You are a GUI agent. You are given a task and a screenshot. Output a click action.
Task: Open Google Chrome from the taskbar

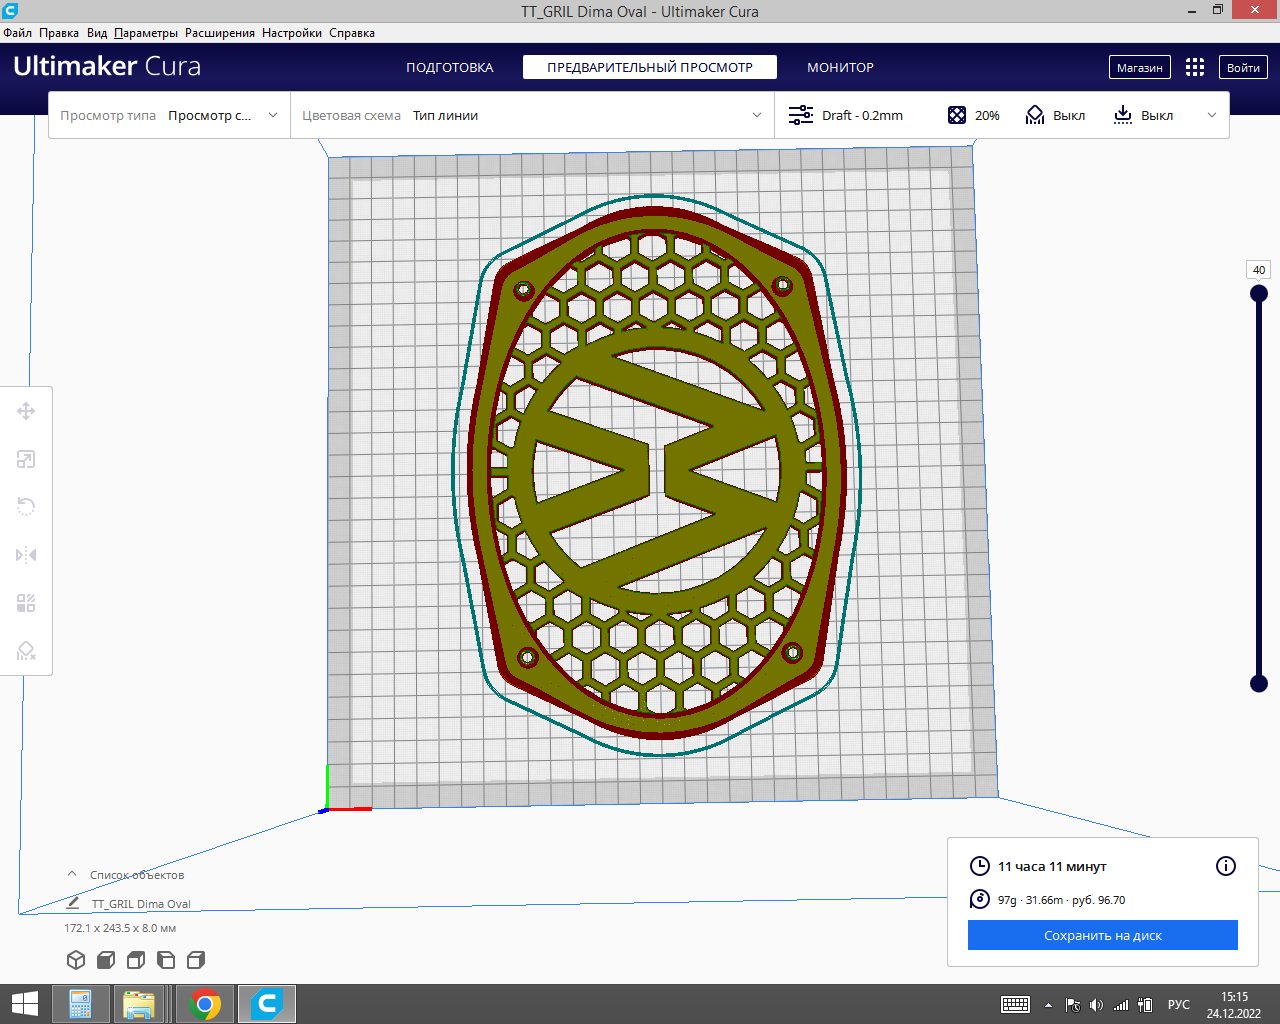[x=205, y=1004]
